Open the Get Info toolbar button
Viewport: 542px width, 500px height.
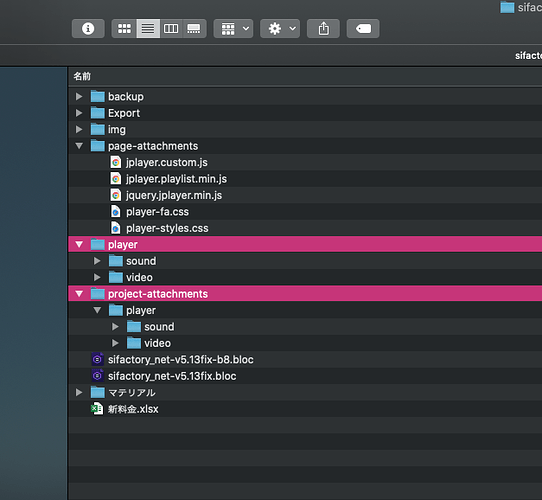click(88, 28)
